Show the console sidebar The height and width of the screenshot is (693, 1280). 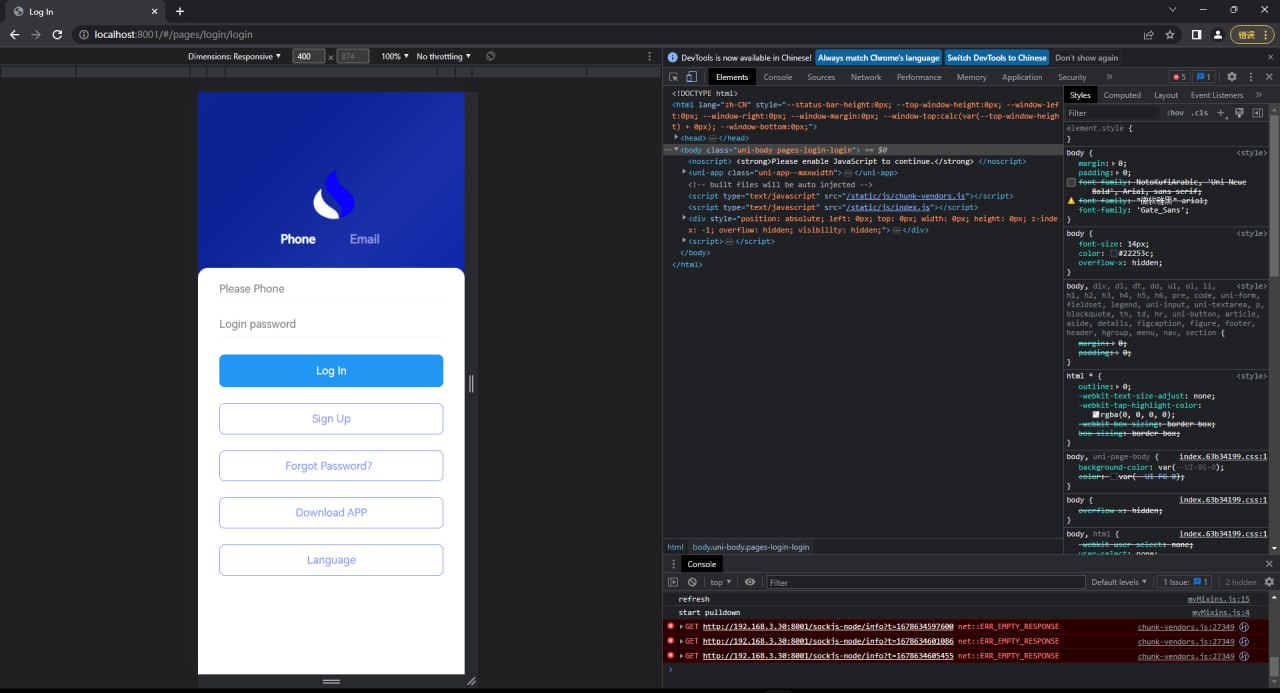point(673,582)
